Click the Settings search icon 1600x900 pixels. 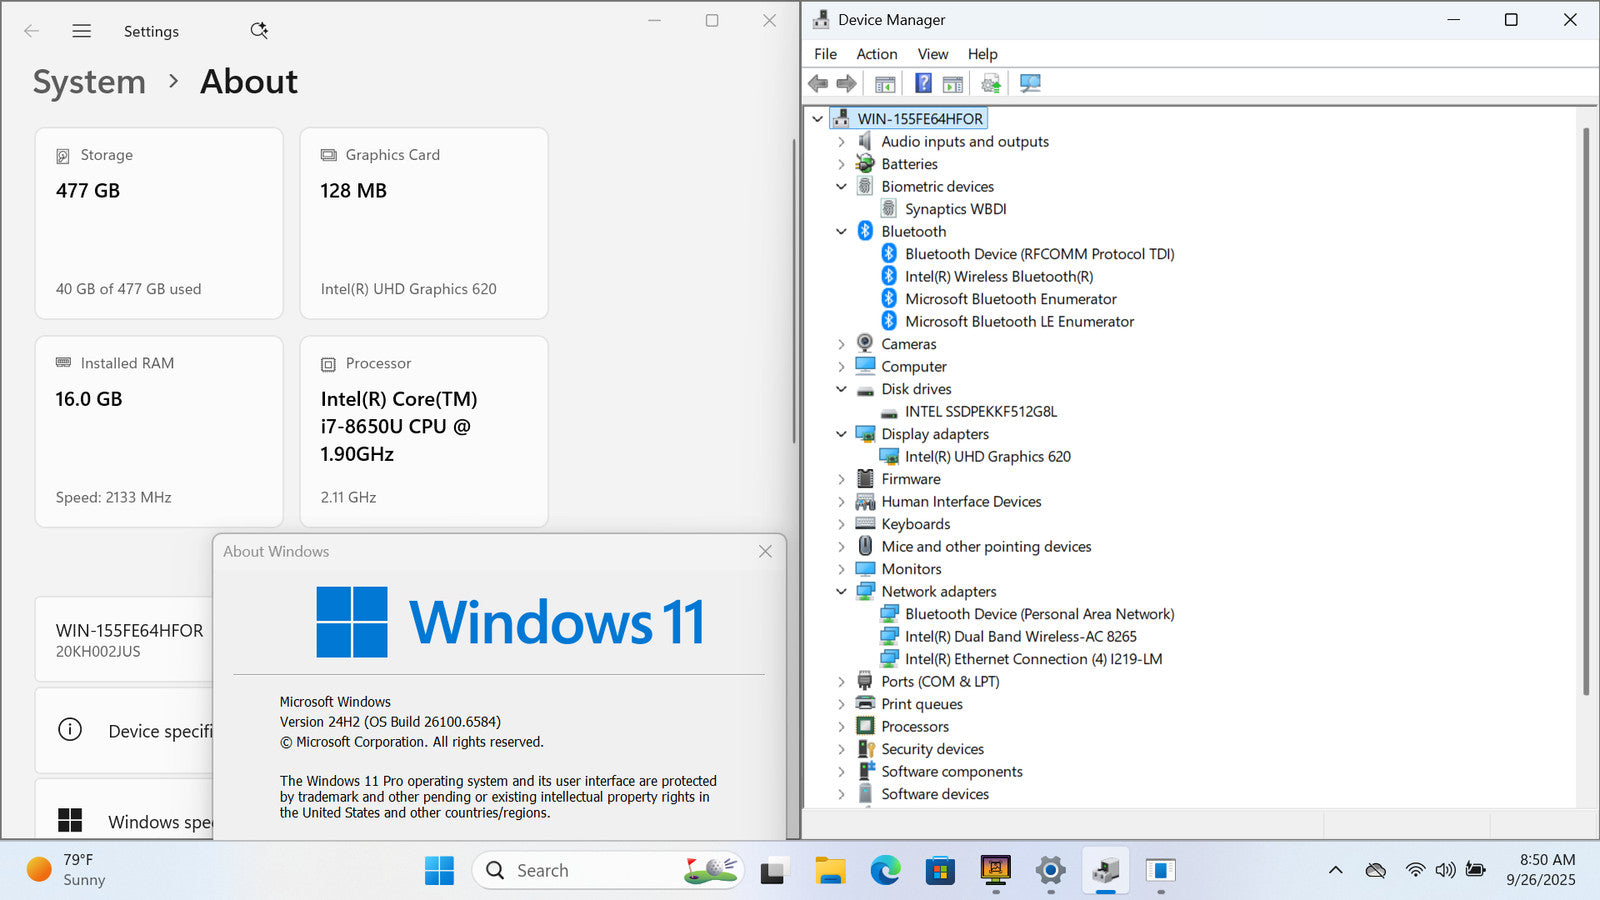tap(259, 30)
